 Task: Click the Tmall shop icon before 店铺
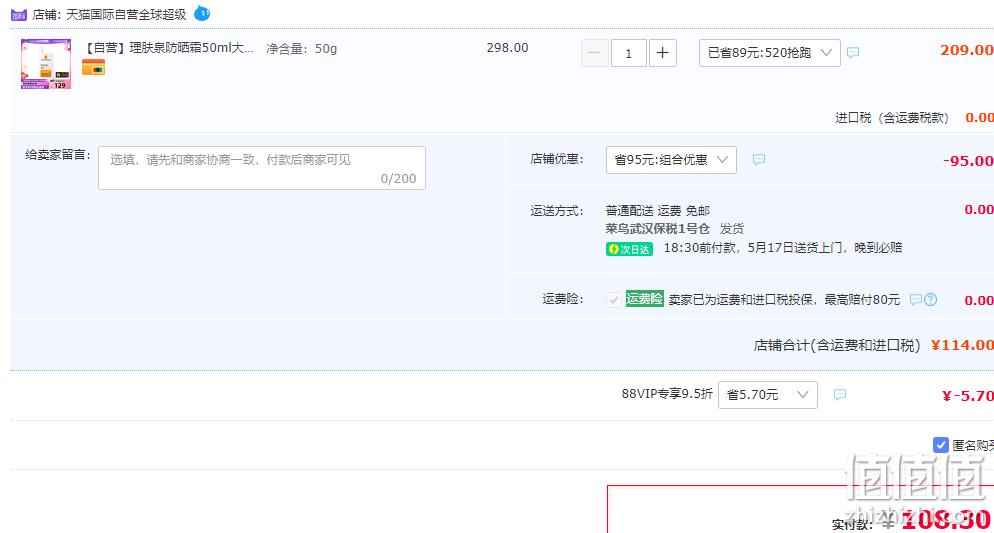[x=18, y=15]
